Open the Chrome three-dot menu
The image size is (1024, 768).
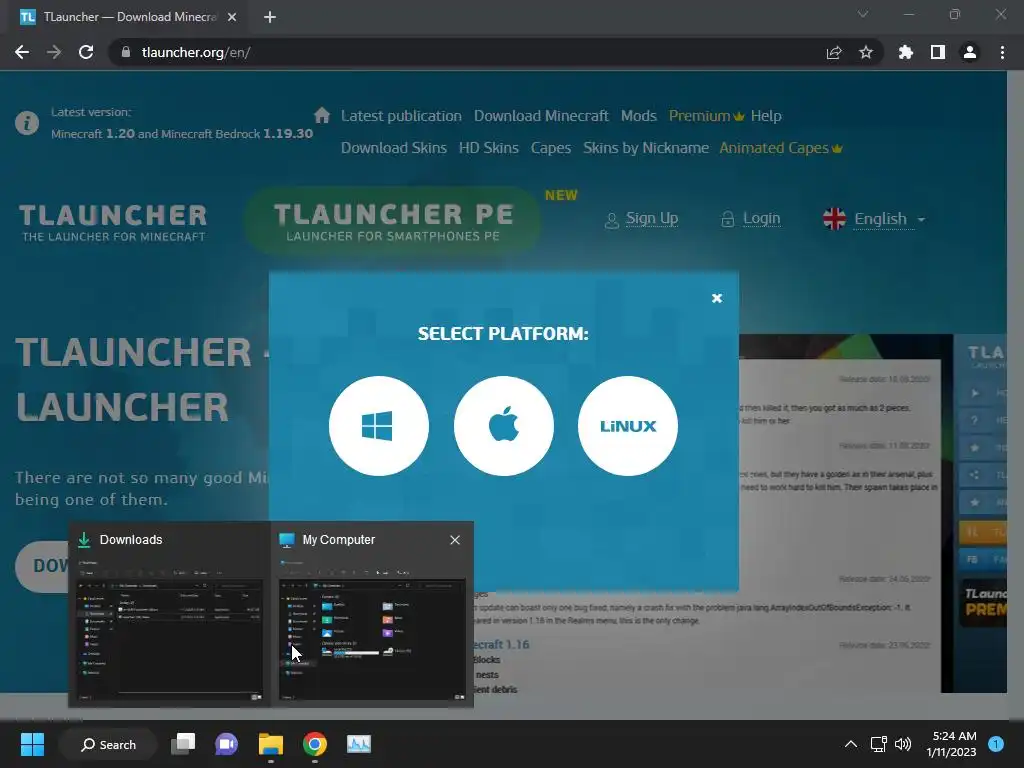tap(1002, 52)
